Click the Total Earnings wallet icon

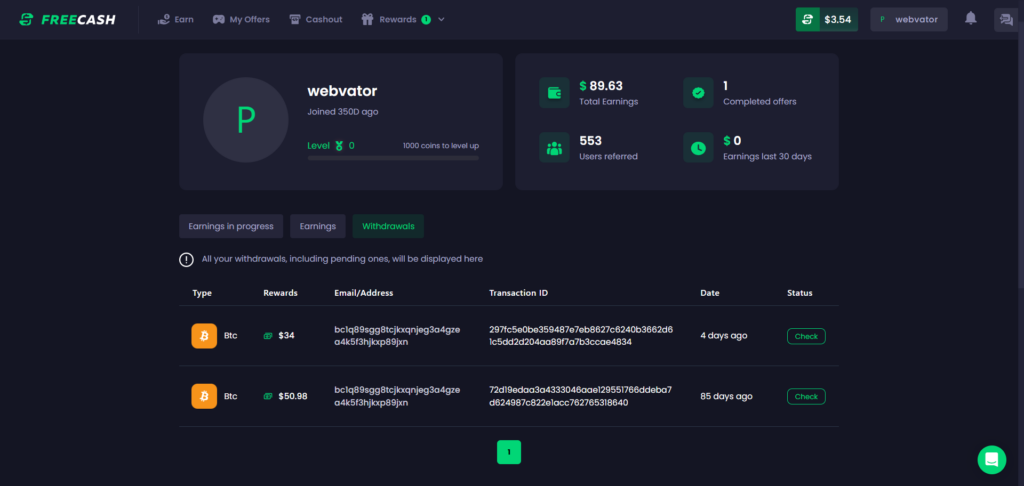[x=554, y=93]
